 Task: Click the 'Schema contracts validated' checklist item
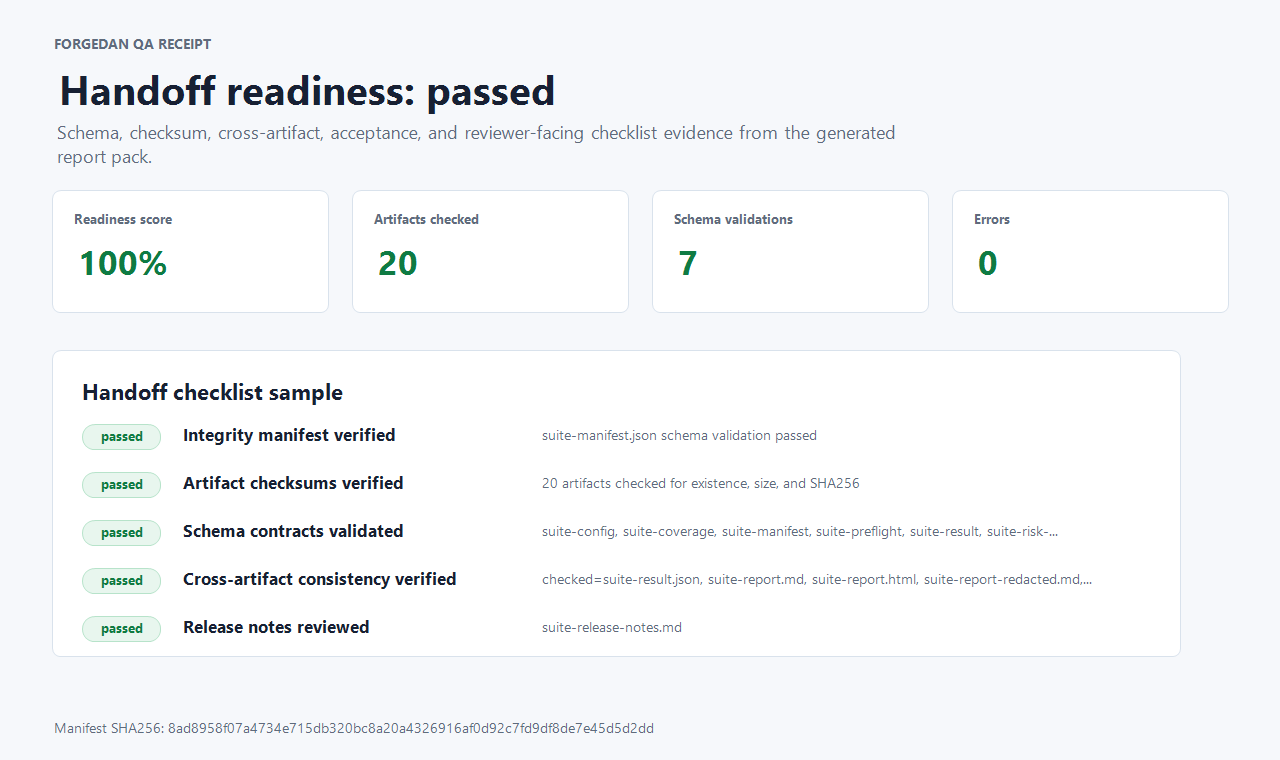tap(293, 531)
